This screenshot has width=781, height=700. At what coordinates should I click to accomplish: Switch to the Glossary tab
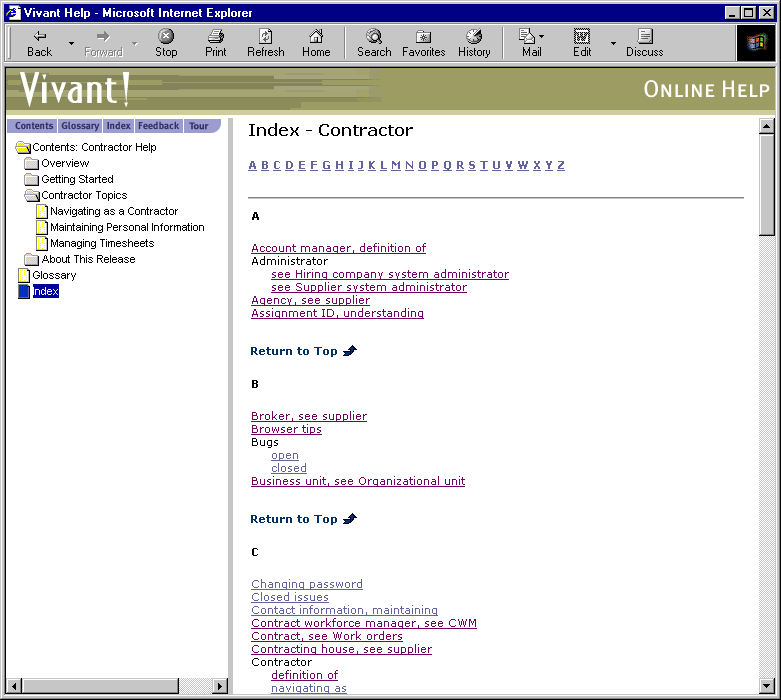point(80,127)
